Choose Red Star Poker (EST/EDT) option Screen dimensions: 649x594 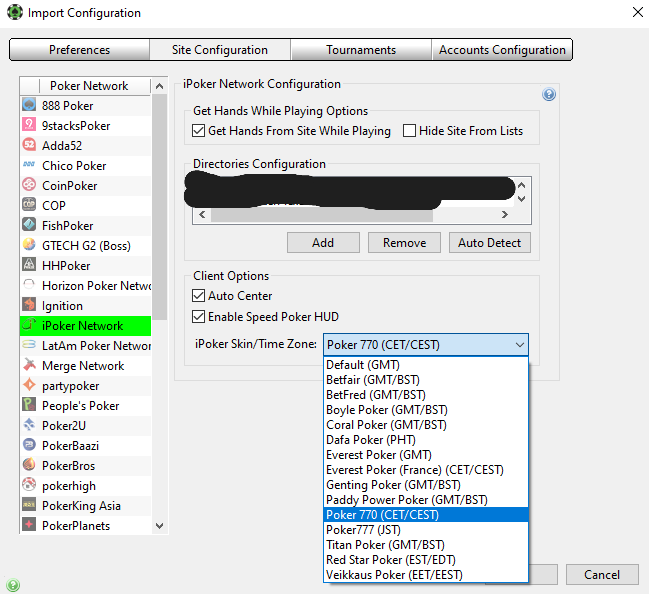pyautogui.click(x=426, y=560)
